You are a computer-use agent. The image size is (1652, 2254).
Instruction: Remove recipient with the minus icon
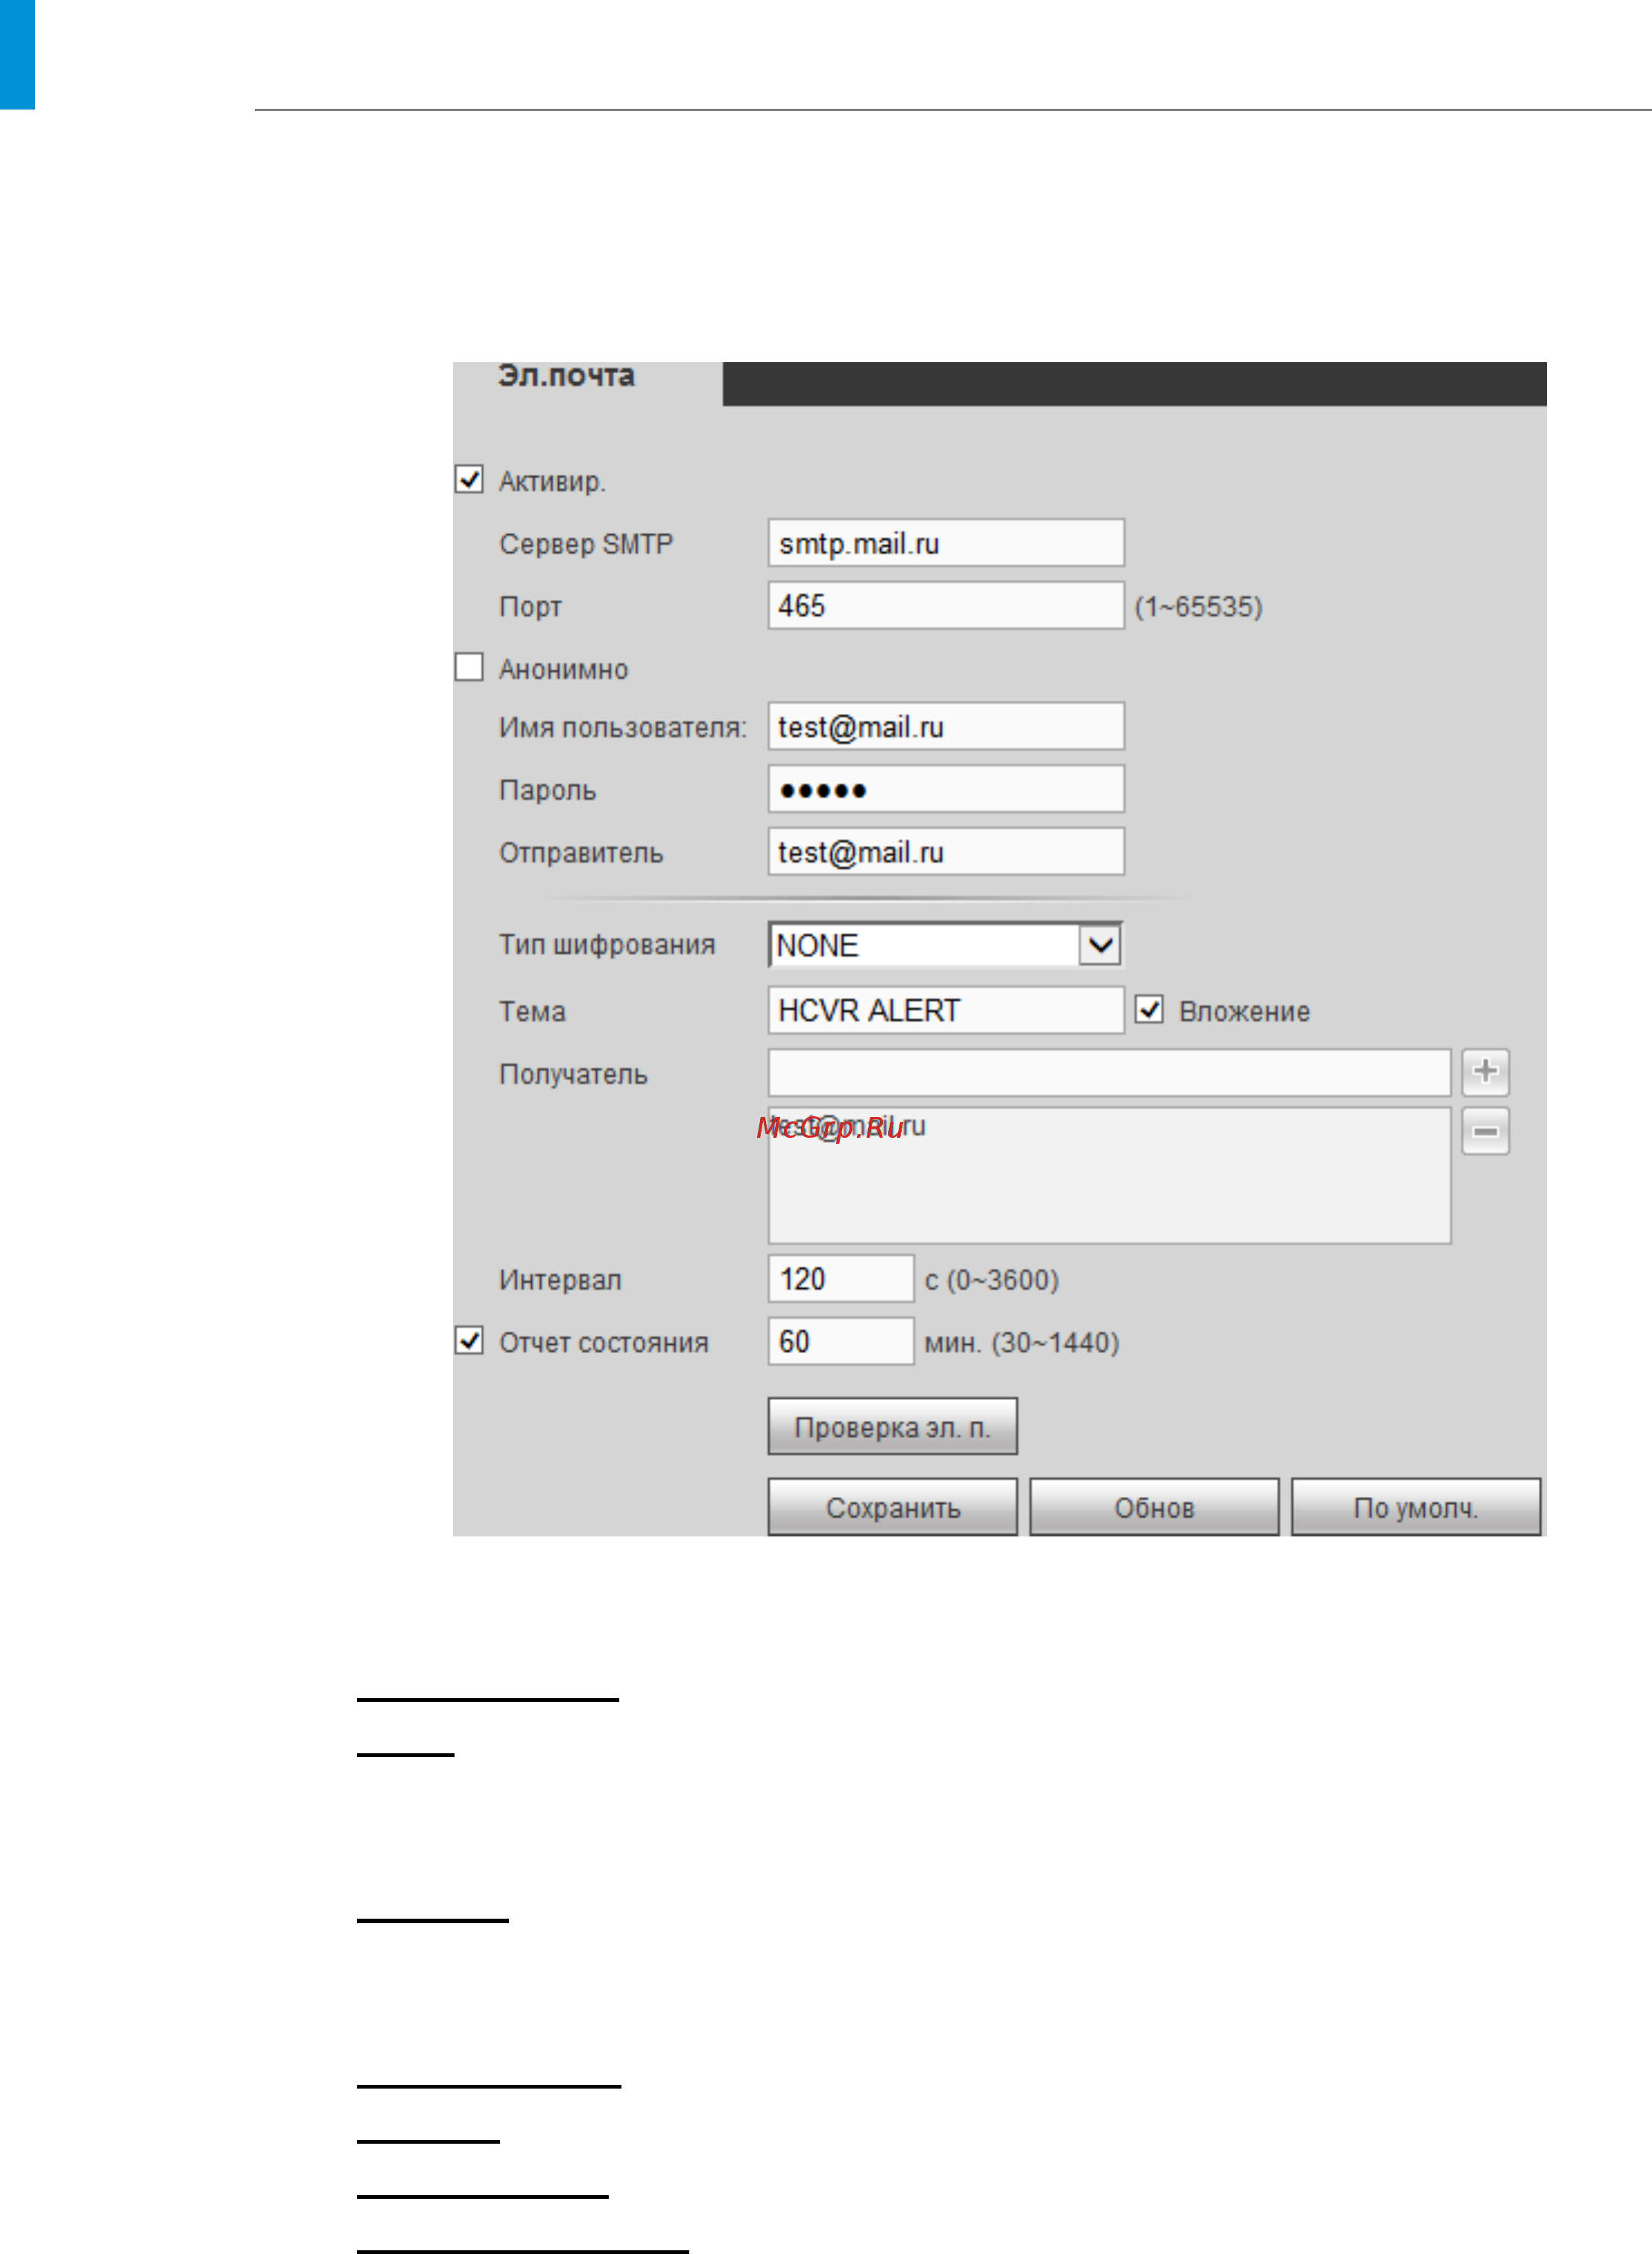click(1485, 1131)
